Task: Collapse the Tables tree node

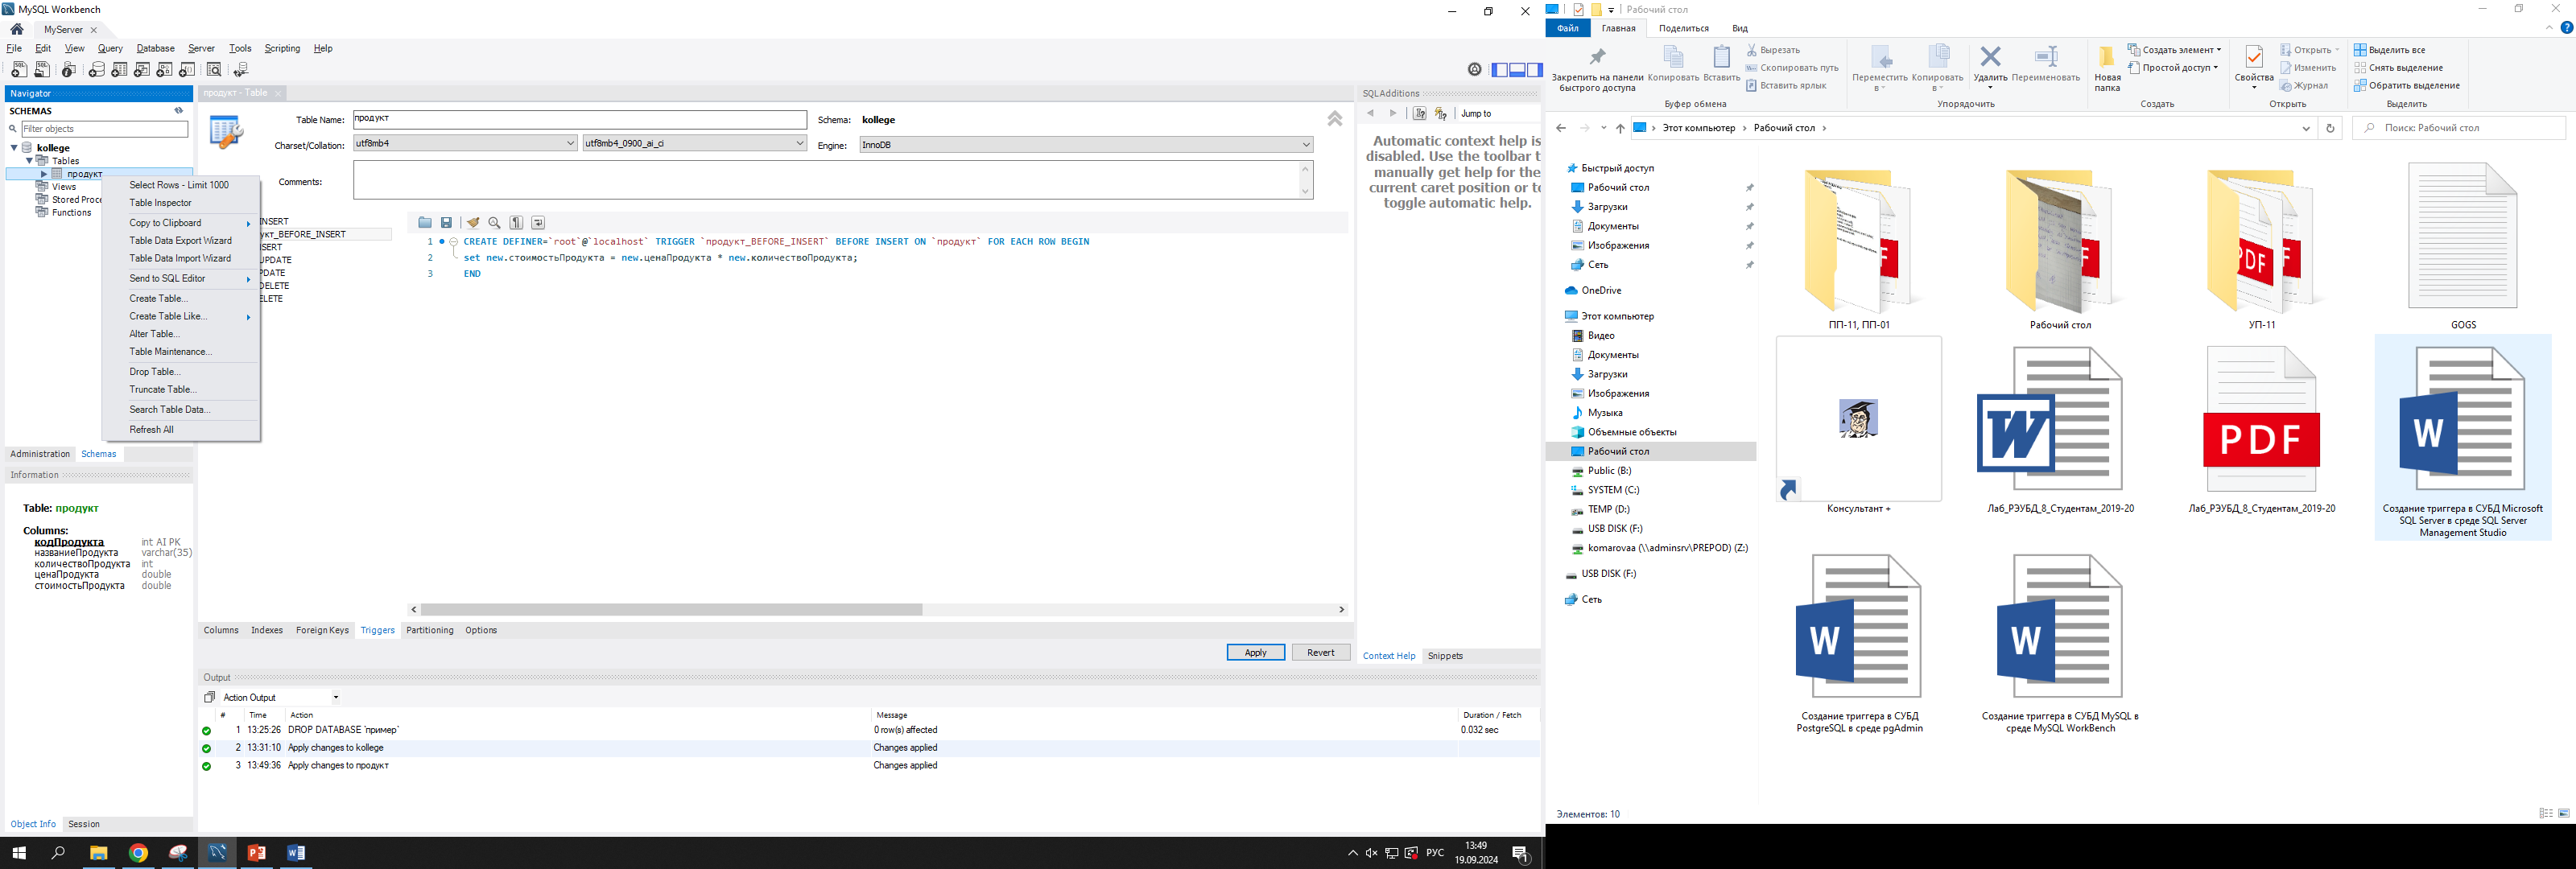Action: (x=29, y=160)
